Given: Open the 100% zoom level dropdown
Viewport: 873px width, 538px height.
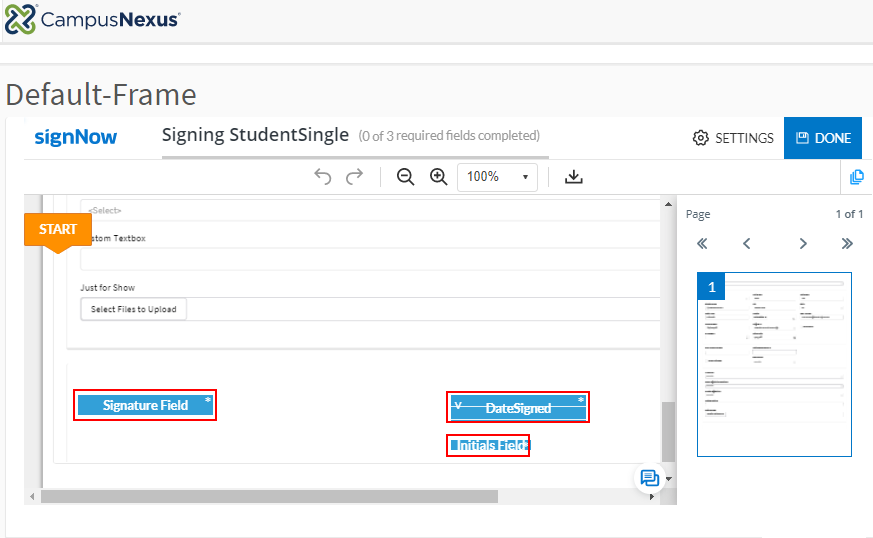Looking at the screenshot, I should click(x=496, y=177).
